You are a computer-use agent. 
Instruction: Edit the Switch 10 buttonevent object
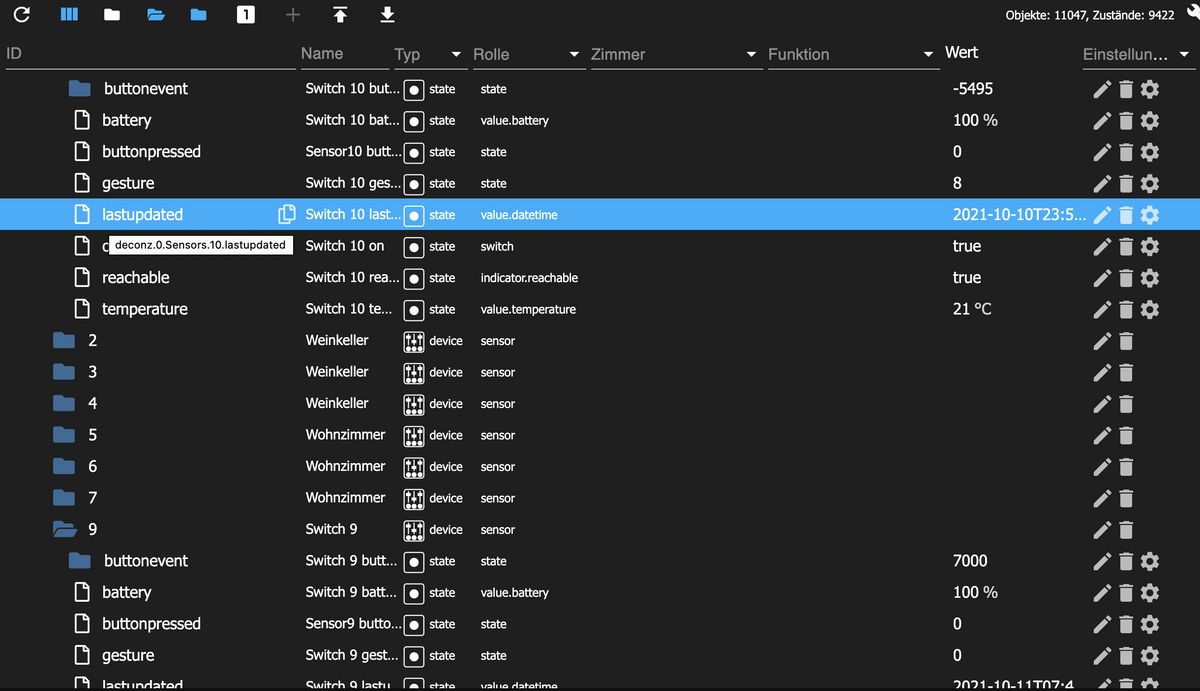point(1102,89)
